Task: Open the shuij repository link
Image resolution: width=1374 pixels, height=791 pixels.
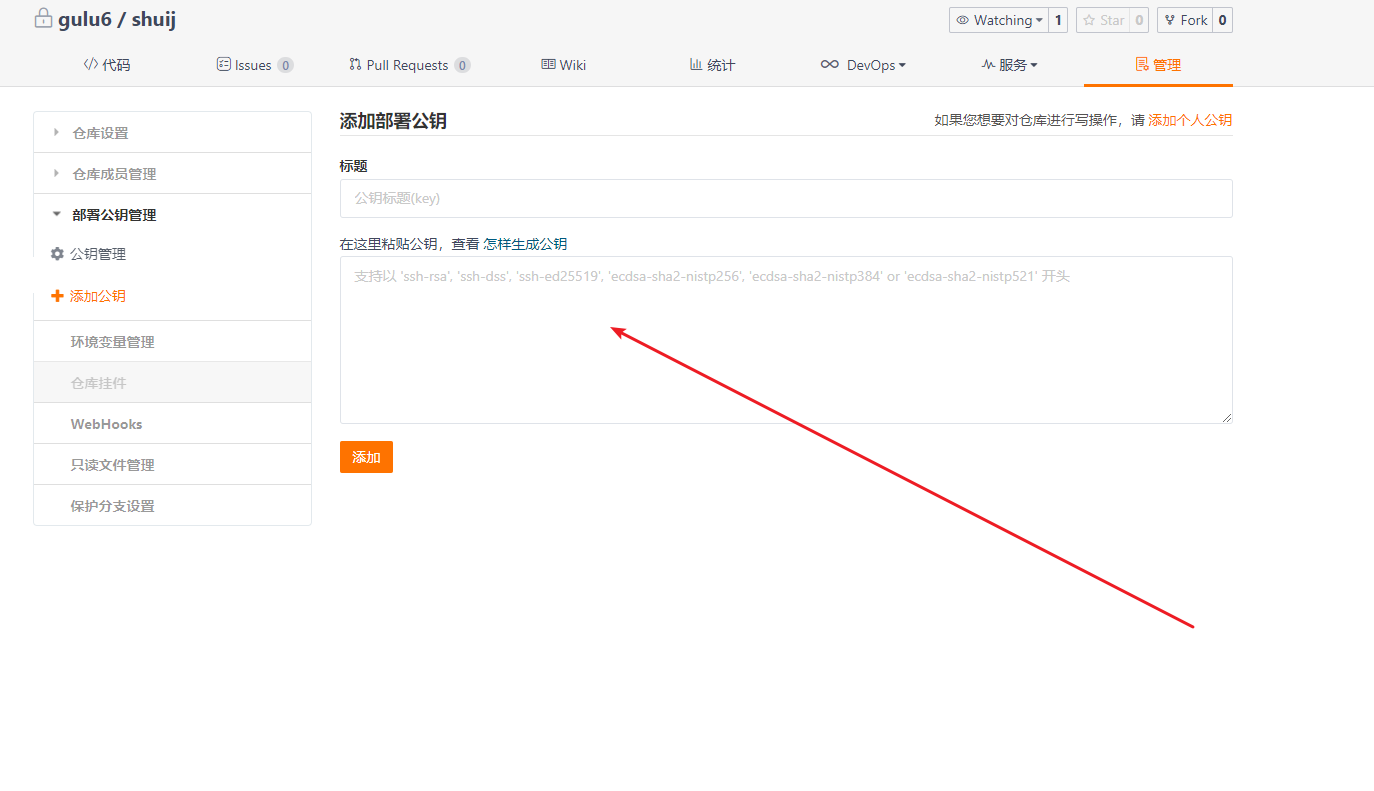Action: coord(154,19)
